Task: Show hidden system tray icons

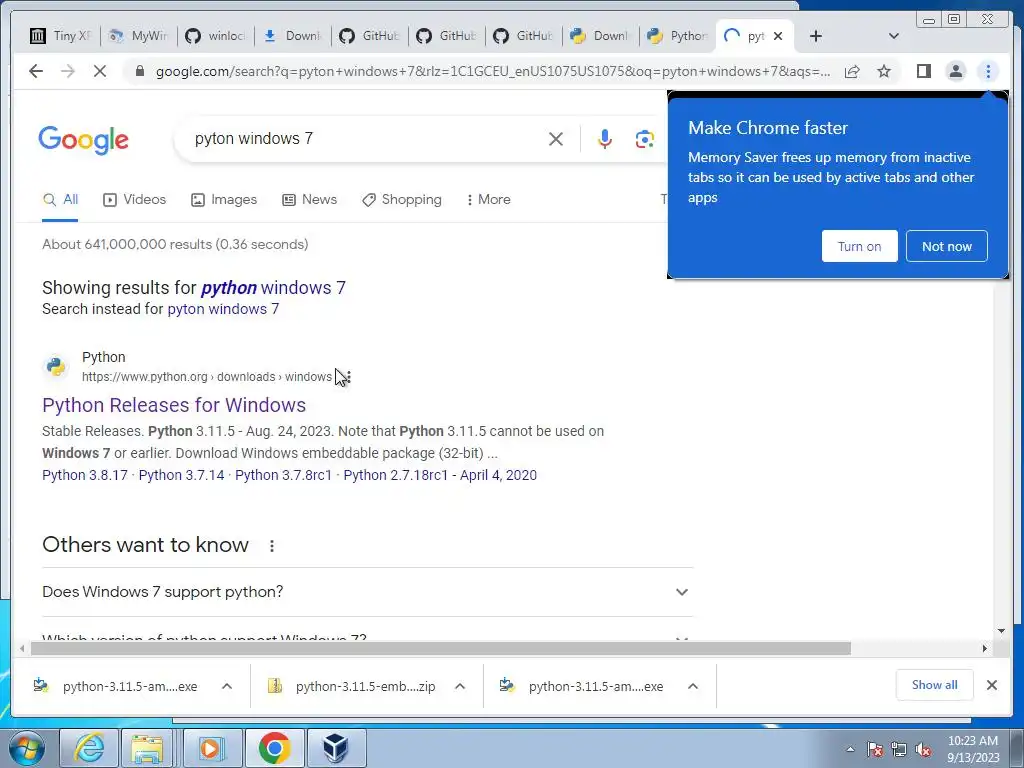Action: (x=850, y=750)
